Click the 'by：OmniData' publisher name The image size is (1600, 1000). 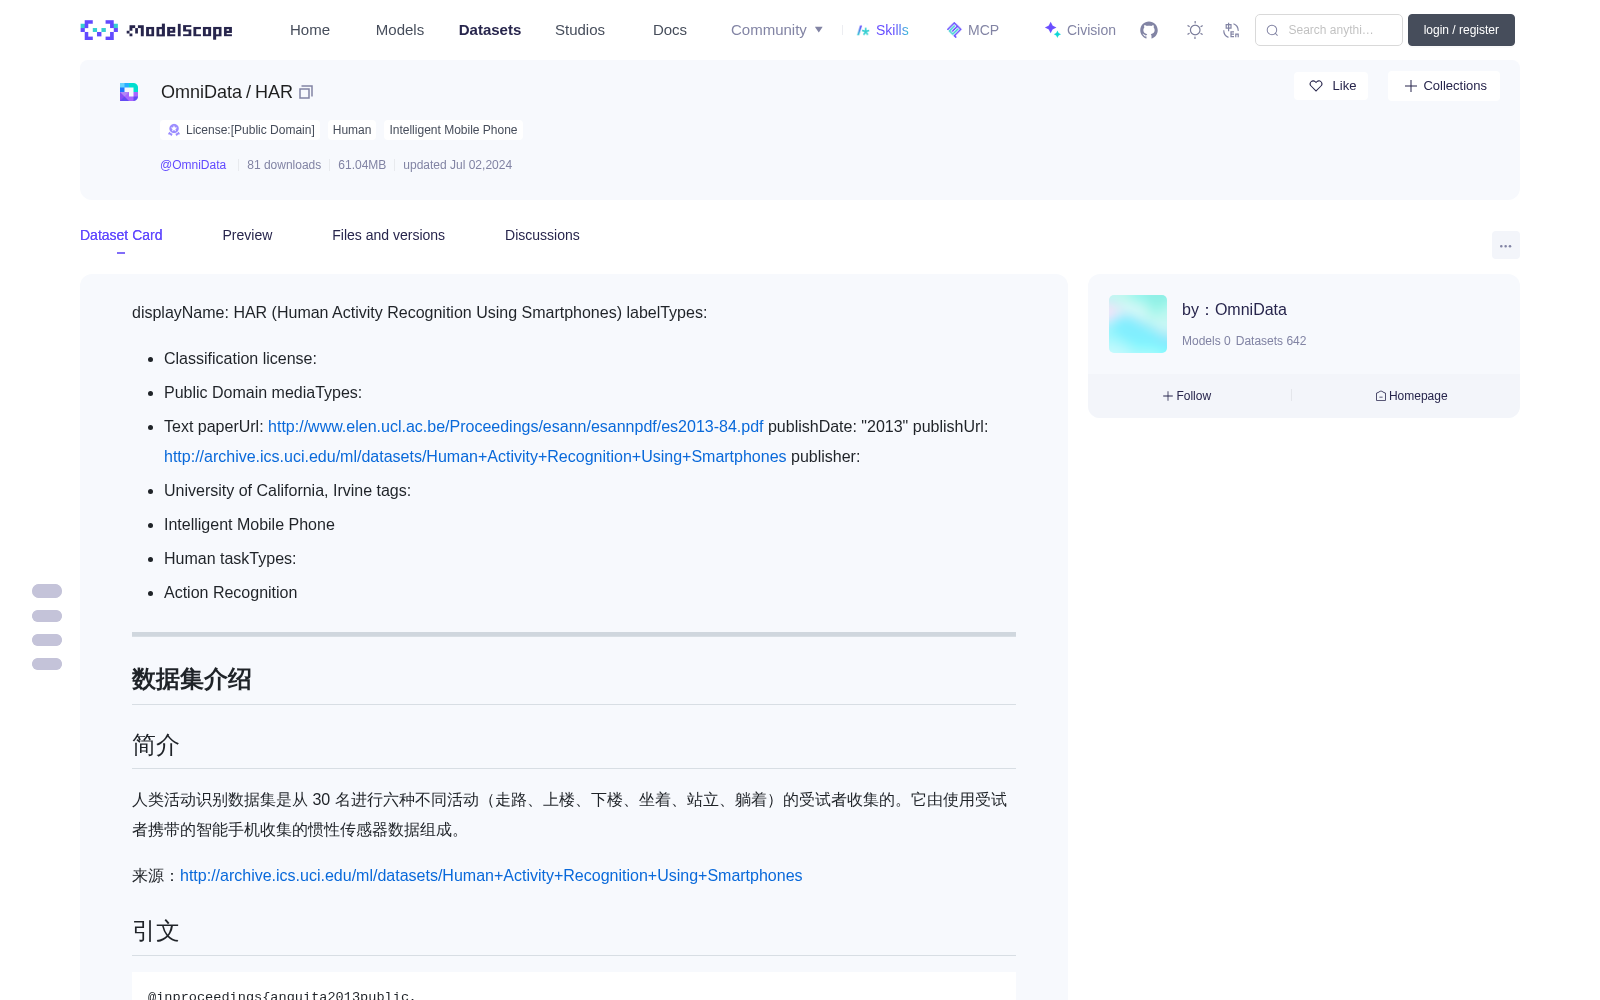pyautogui.click(x=1234, y=310)
